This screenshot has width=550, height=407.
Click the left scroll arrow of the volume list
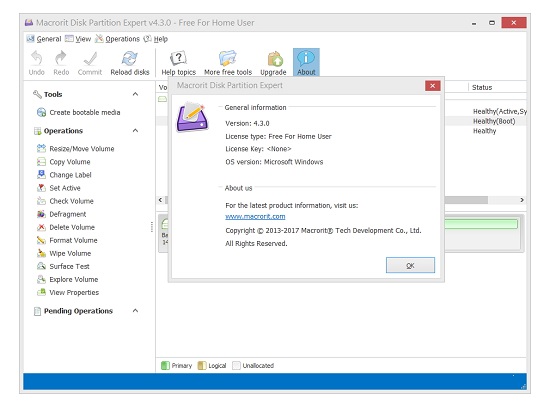pos(160,200)
